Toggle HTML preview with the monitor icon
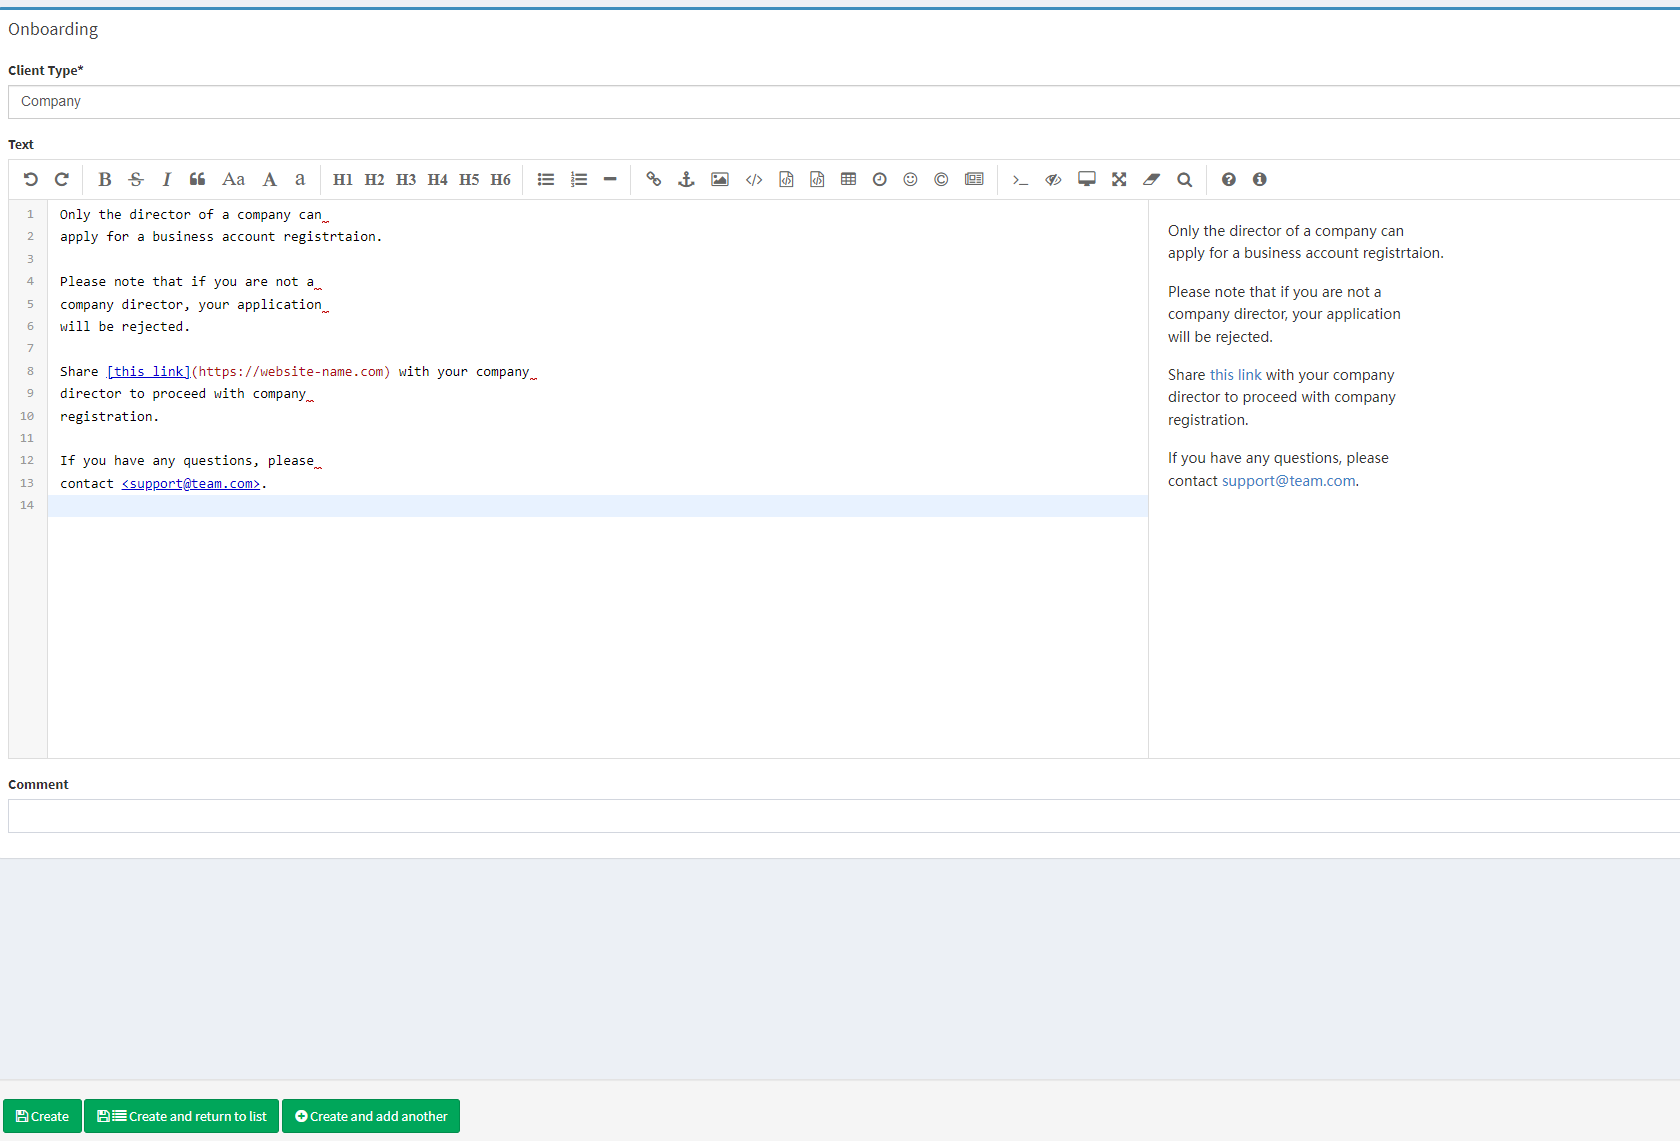 [x=1086, y=180]
